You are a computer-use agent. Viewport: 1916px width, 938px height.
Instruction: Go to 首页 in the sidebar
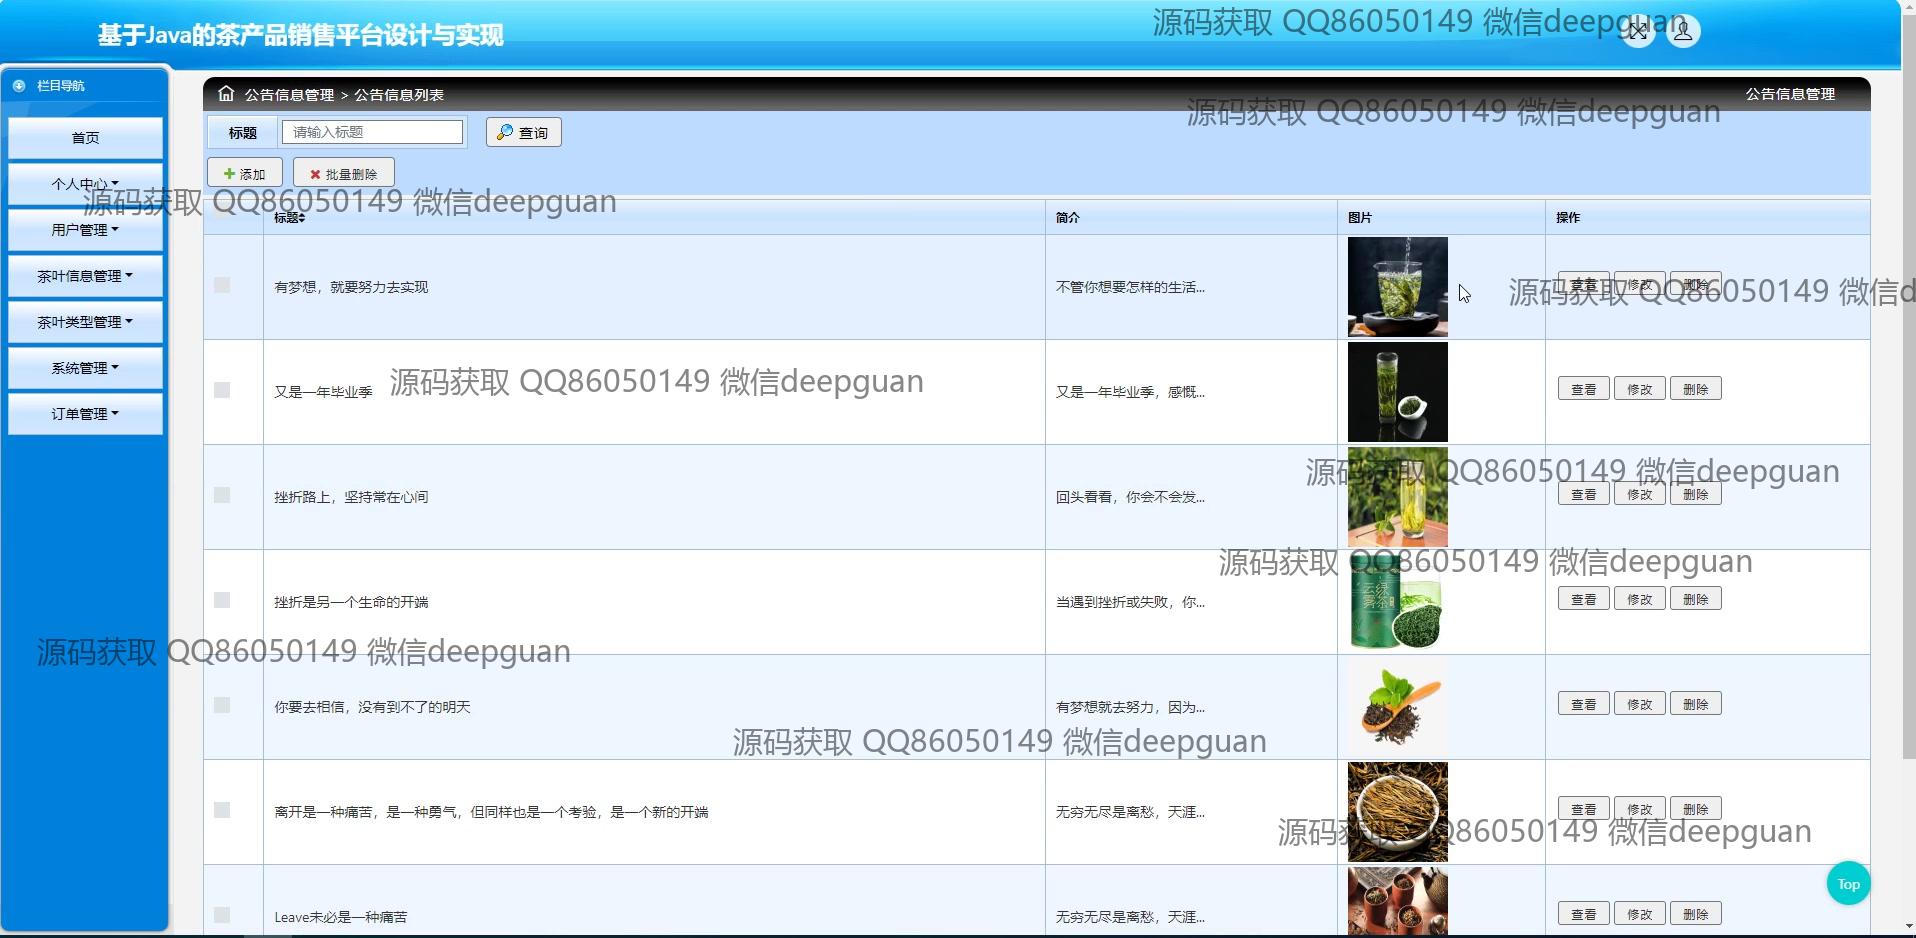[85, 138]
